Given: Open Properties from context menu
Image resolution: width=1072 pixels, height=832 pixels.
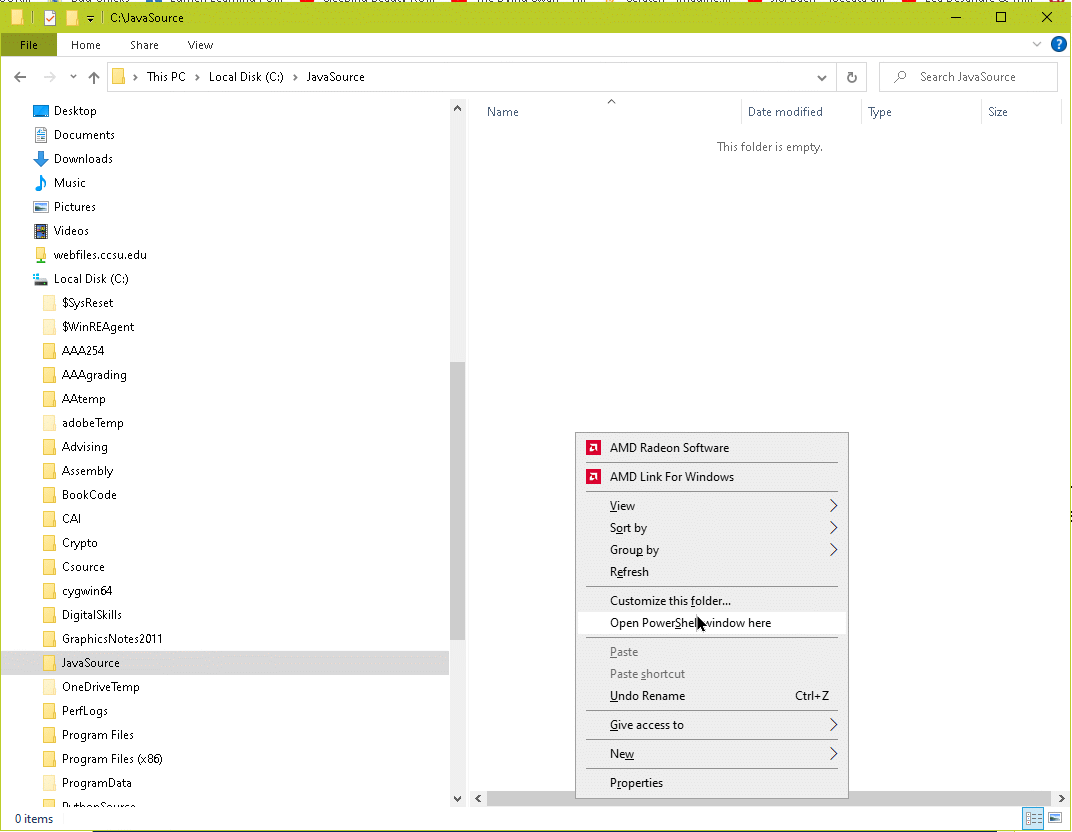Looking at the screenshot, I should 712,783.
